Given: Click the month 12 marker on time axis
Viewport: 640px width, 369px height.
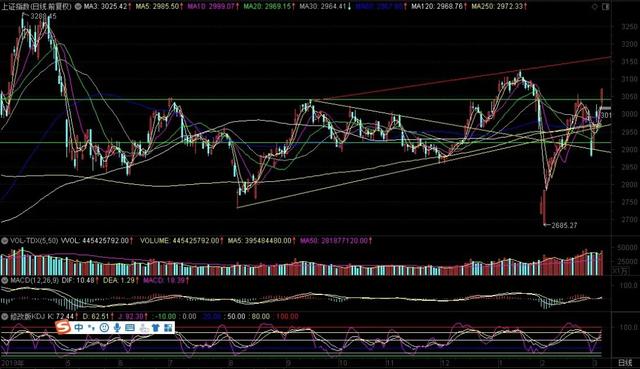Looking at the screenshot, I should pos(445,362).
